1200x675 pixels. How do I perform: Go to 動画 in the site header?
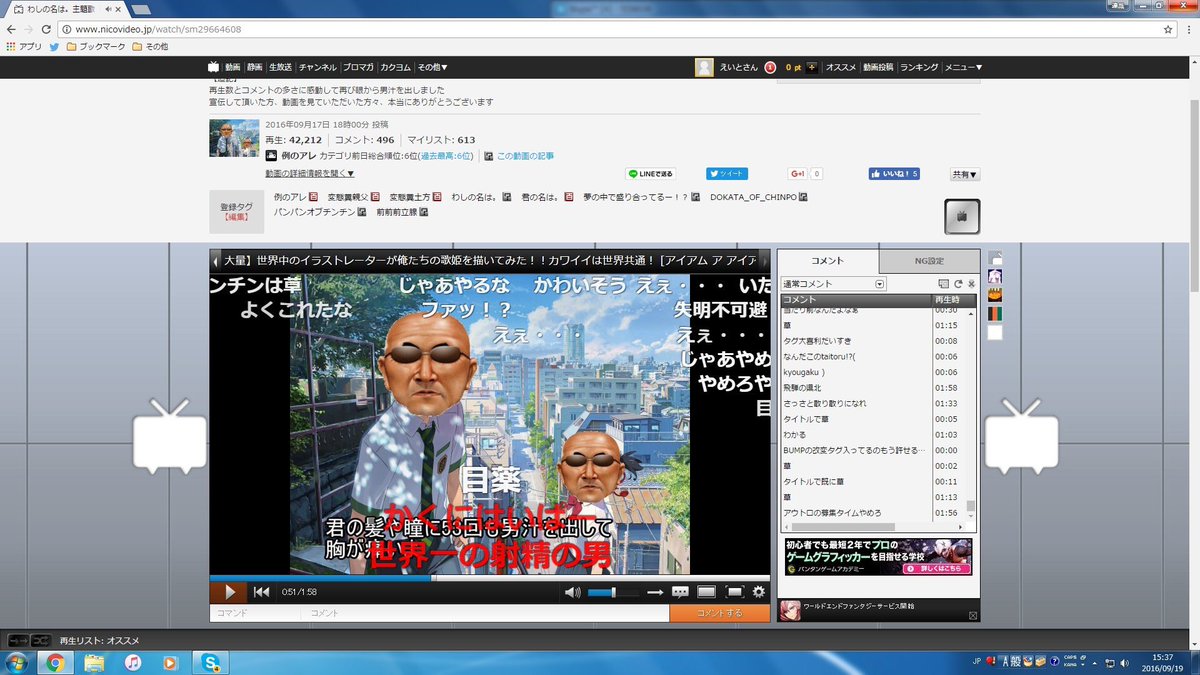coord(233,67)
